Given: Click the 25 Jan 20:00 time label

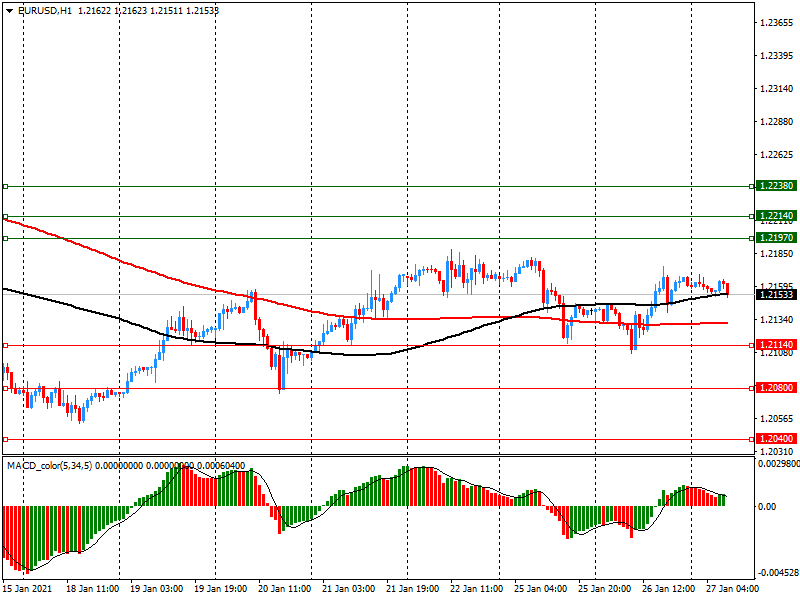Looking at the screenshot, I should [605, 589].
